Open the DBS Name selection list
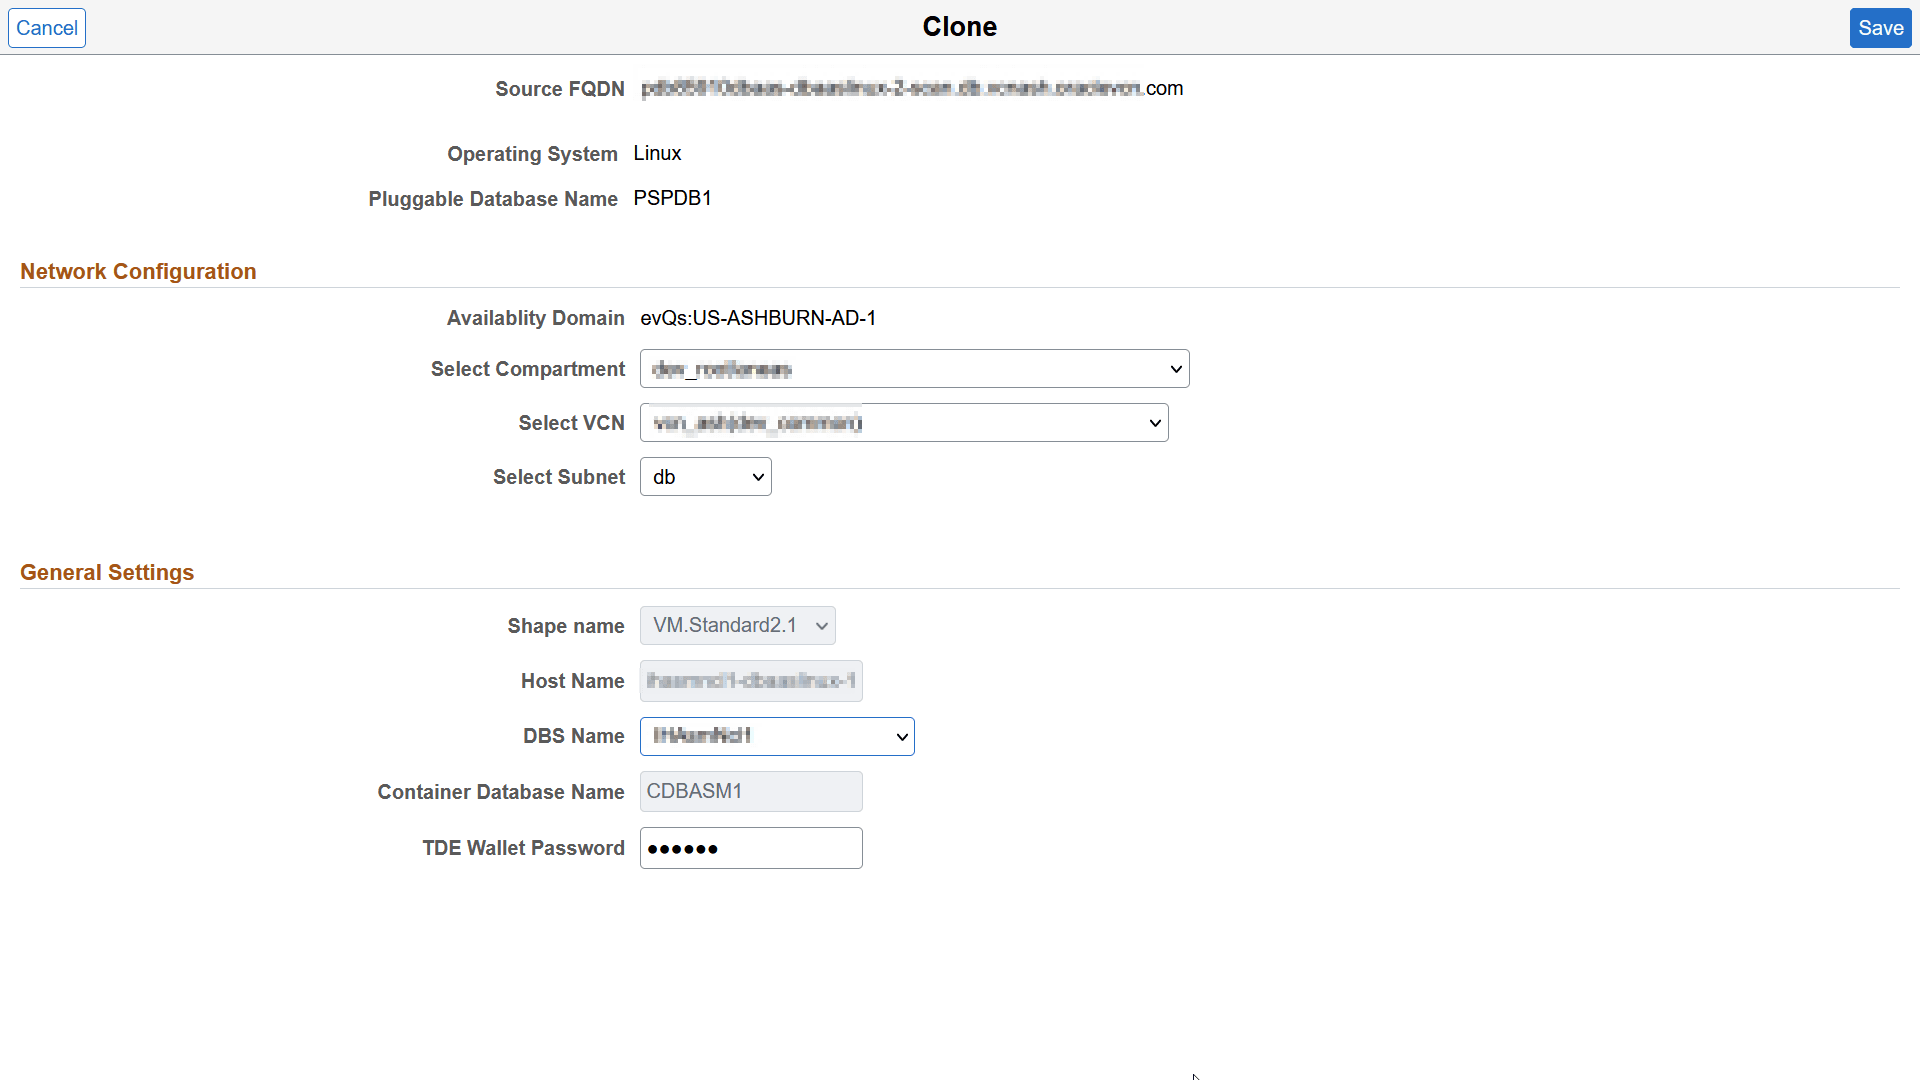The height and width of the screenshot is (1080, 1920). click(x=777, y=736)
